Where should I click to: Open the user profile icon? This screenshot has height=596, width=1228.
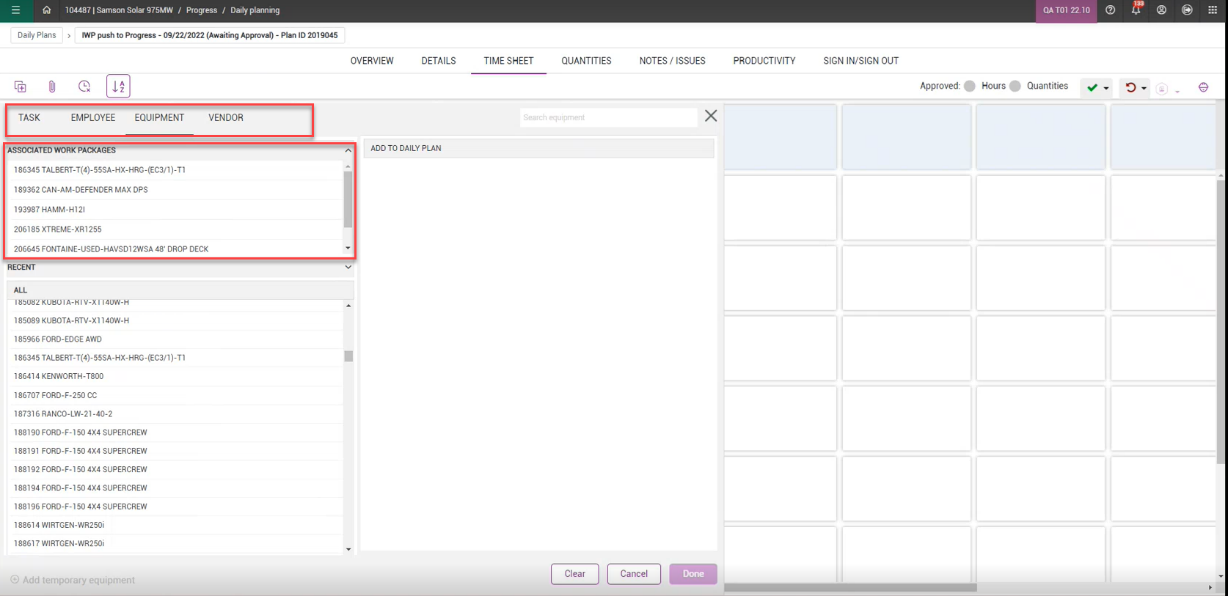pos(1161,10)
